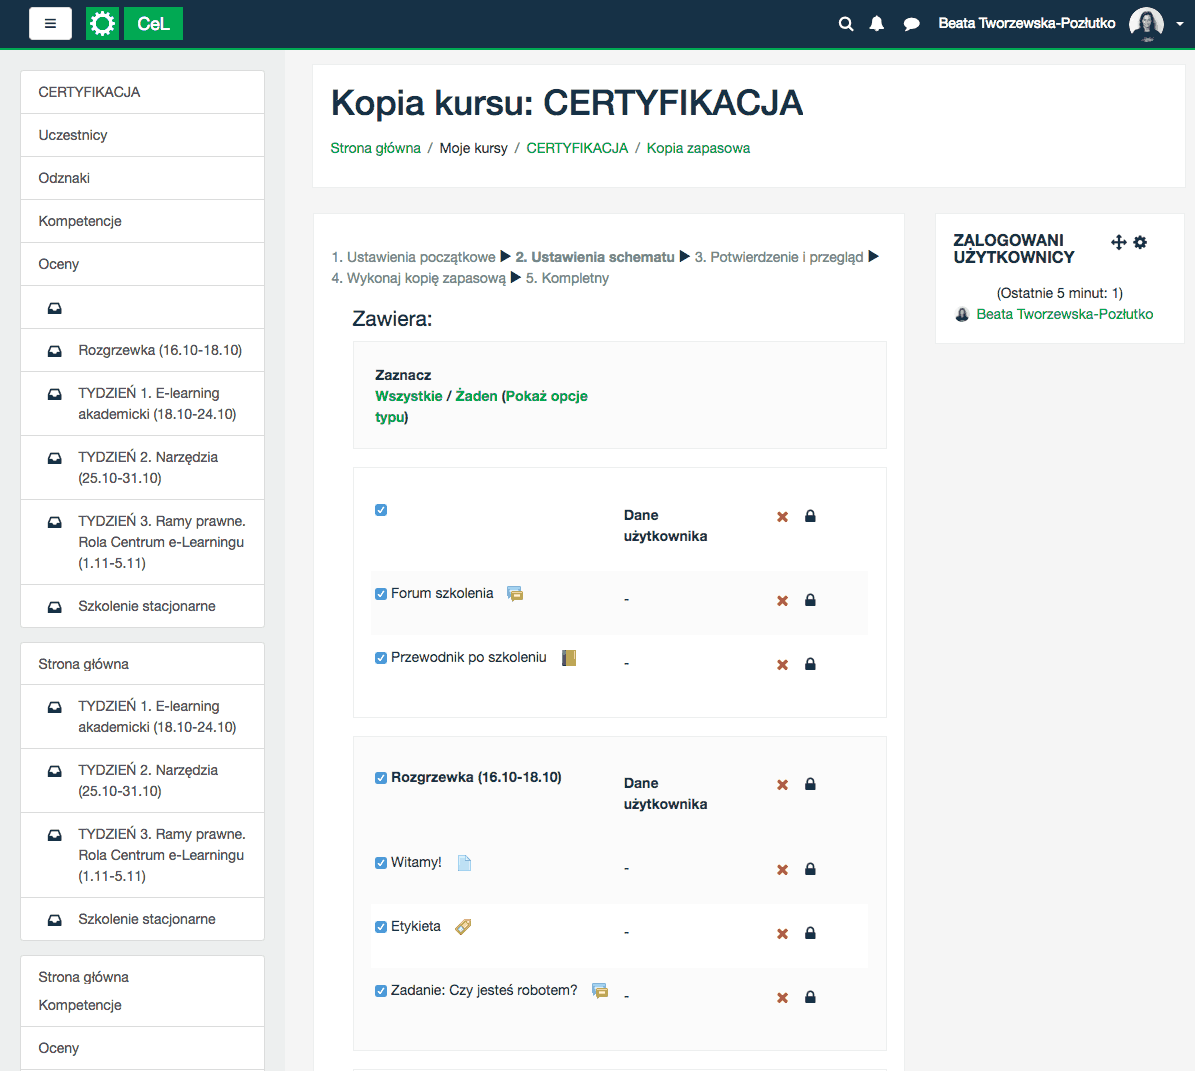This screenshot has height=1071, width=1195.
Task: Uncheck Przewodnik po szkoleniu checkbox
Action: pyautogui.click(x=381, y=658)
